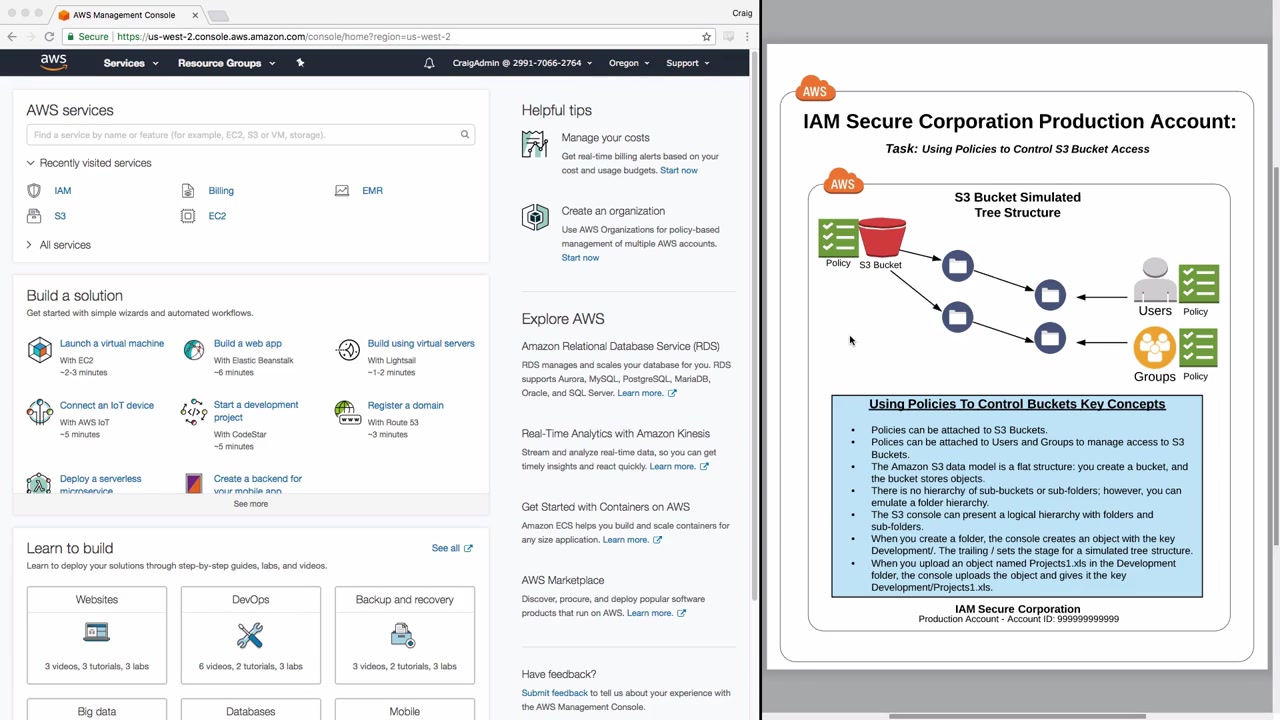Click the diagram window's horizontal scrollbar
The width and height of the screenshot is (1280, 720).
[1017, 716]
